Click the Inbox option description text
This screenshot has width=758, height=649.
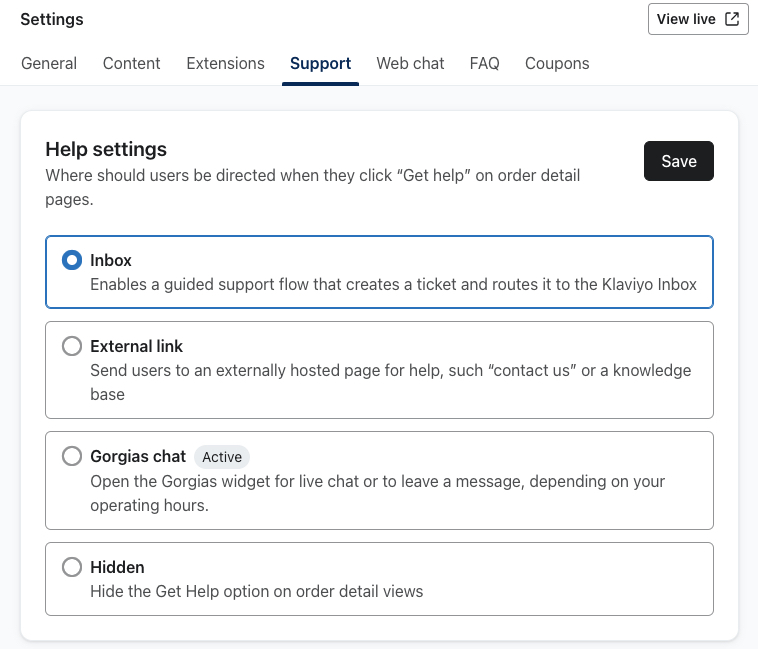394,284
